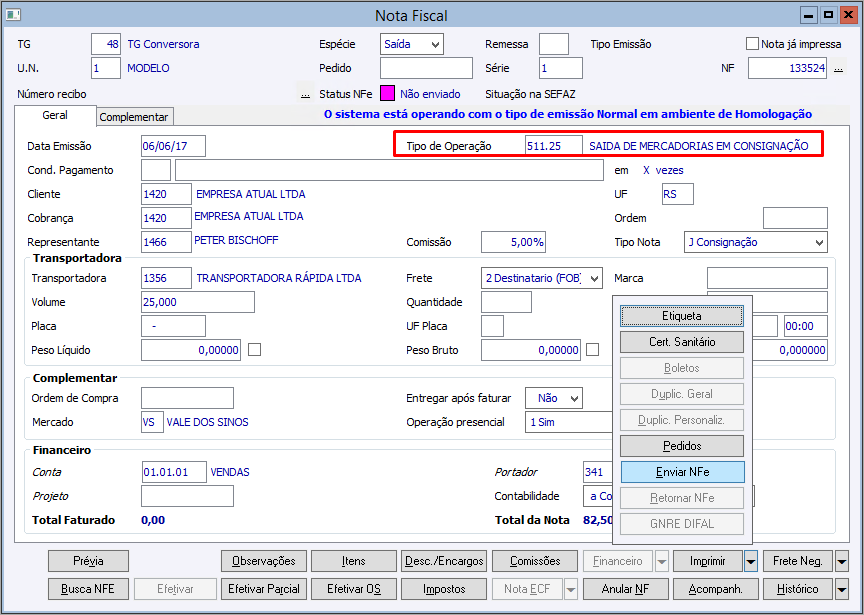Screen dimensions: 864x615
Task: Choose Etiqueta in the print popup menu
Action: click(x=682, y=316)
